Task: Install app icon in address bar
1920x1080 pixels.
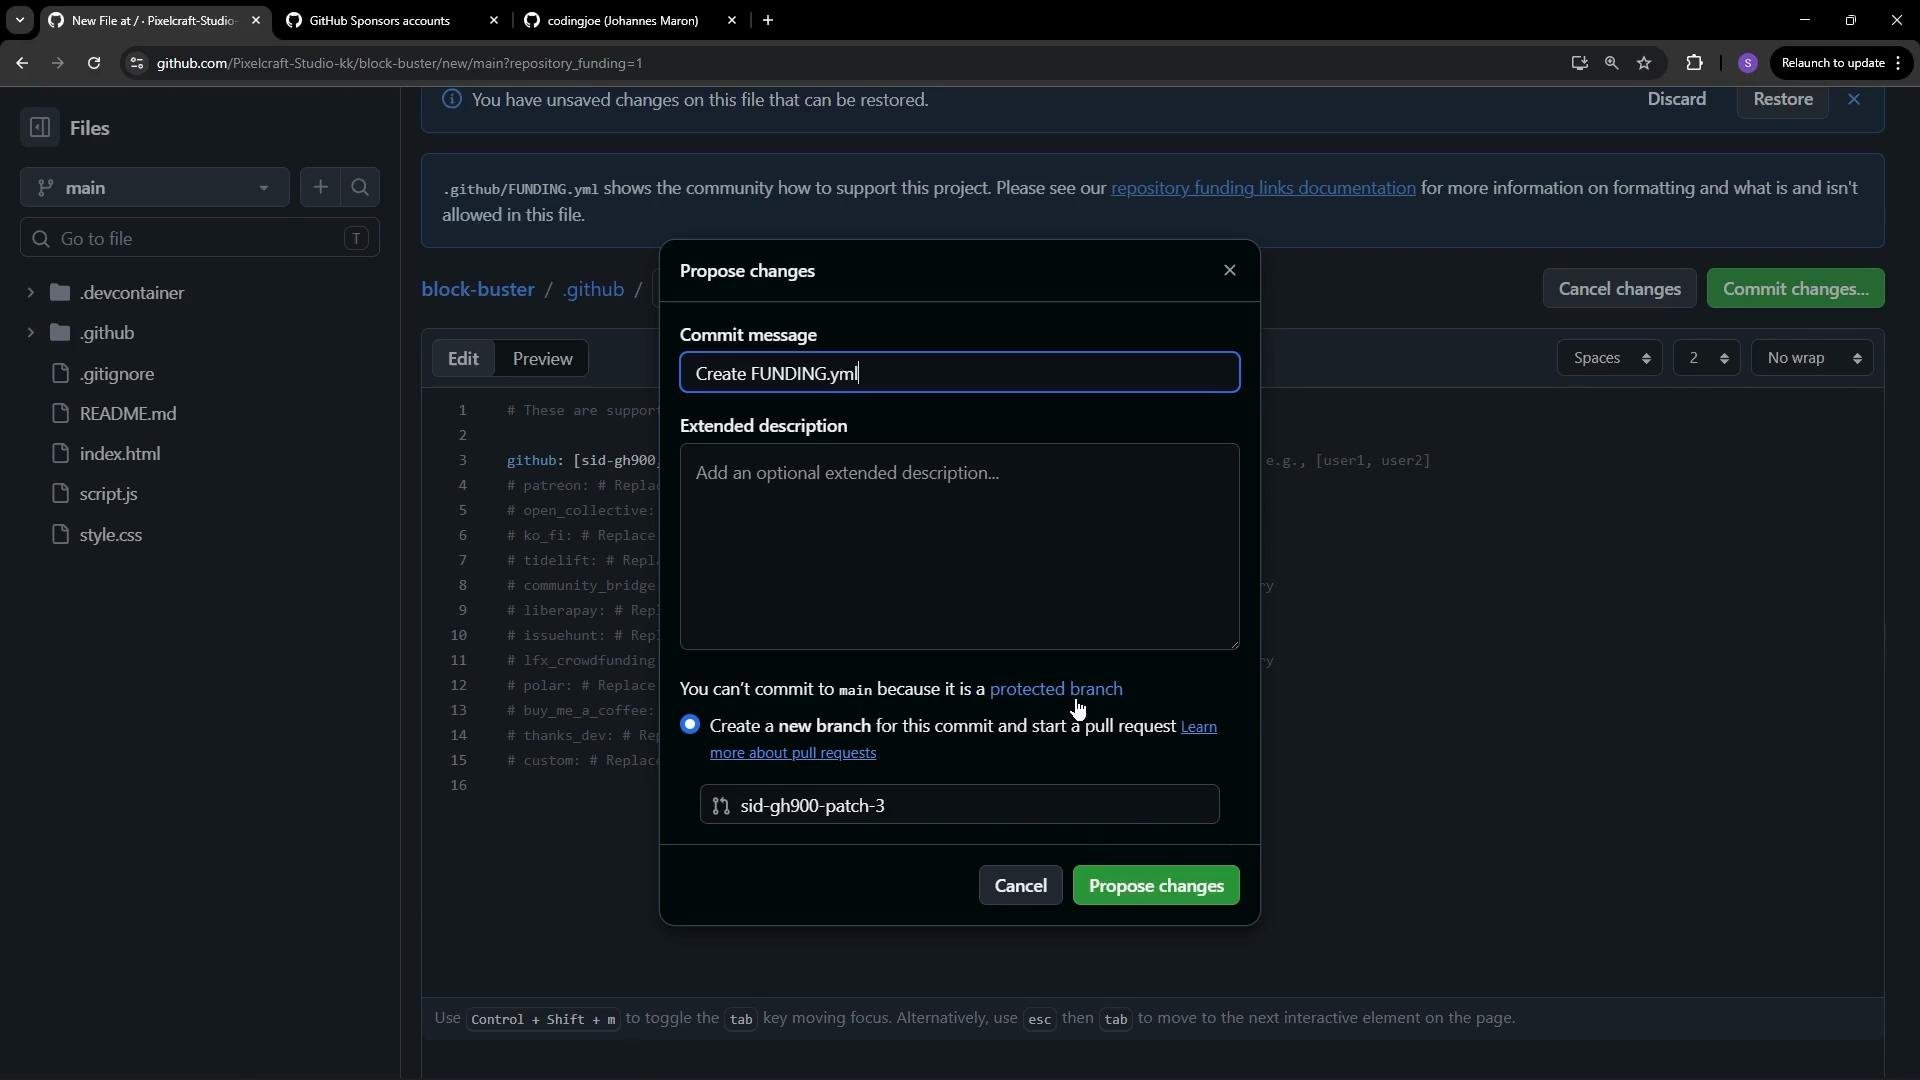Action: [1579, 63]
